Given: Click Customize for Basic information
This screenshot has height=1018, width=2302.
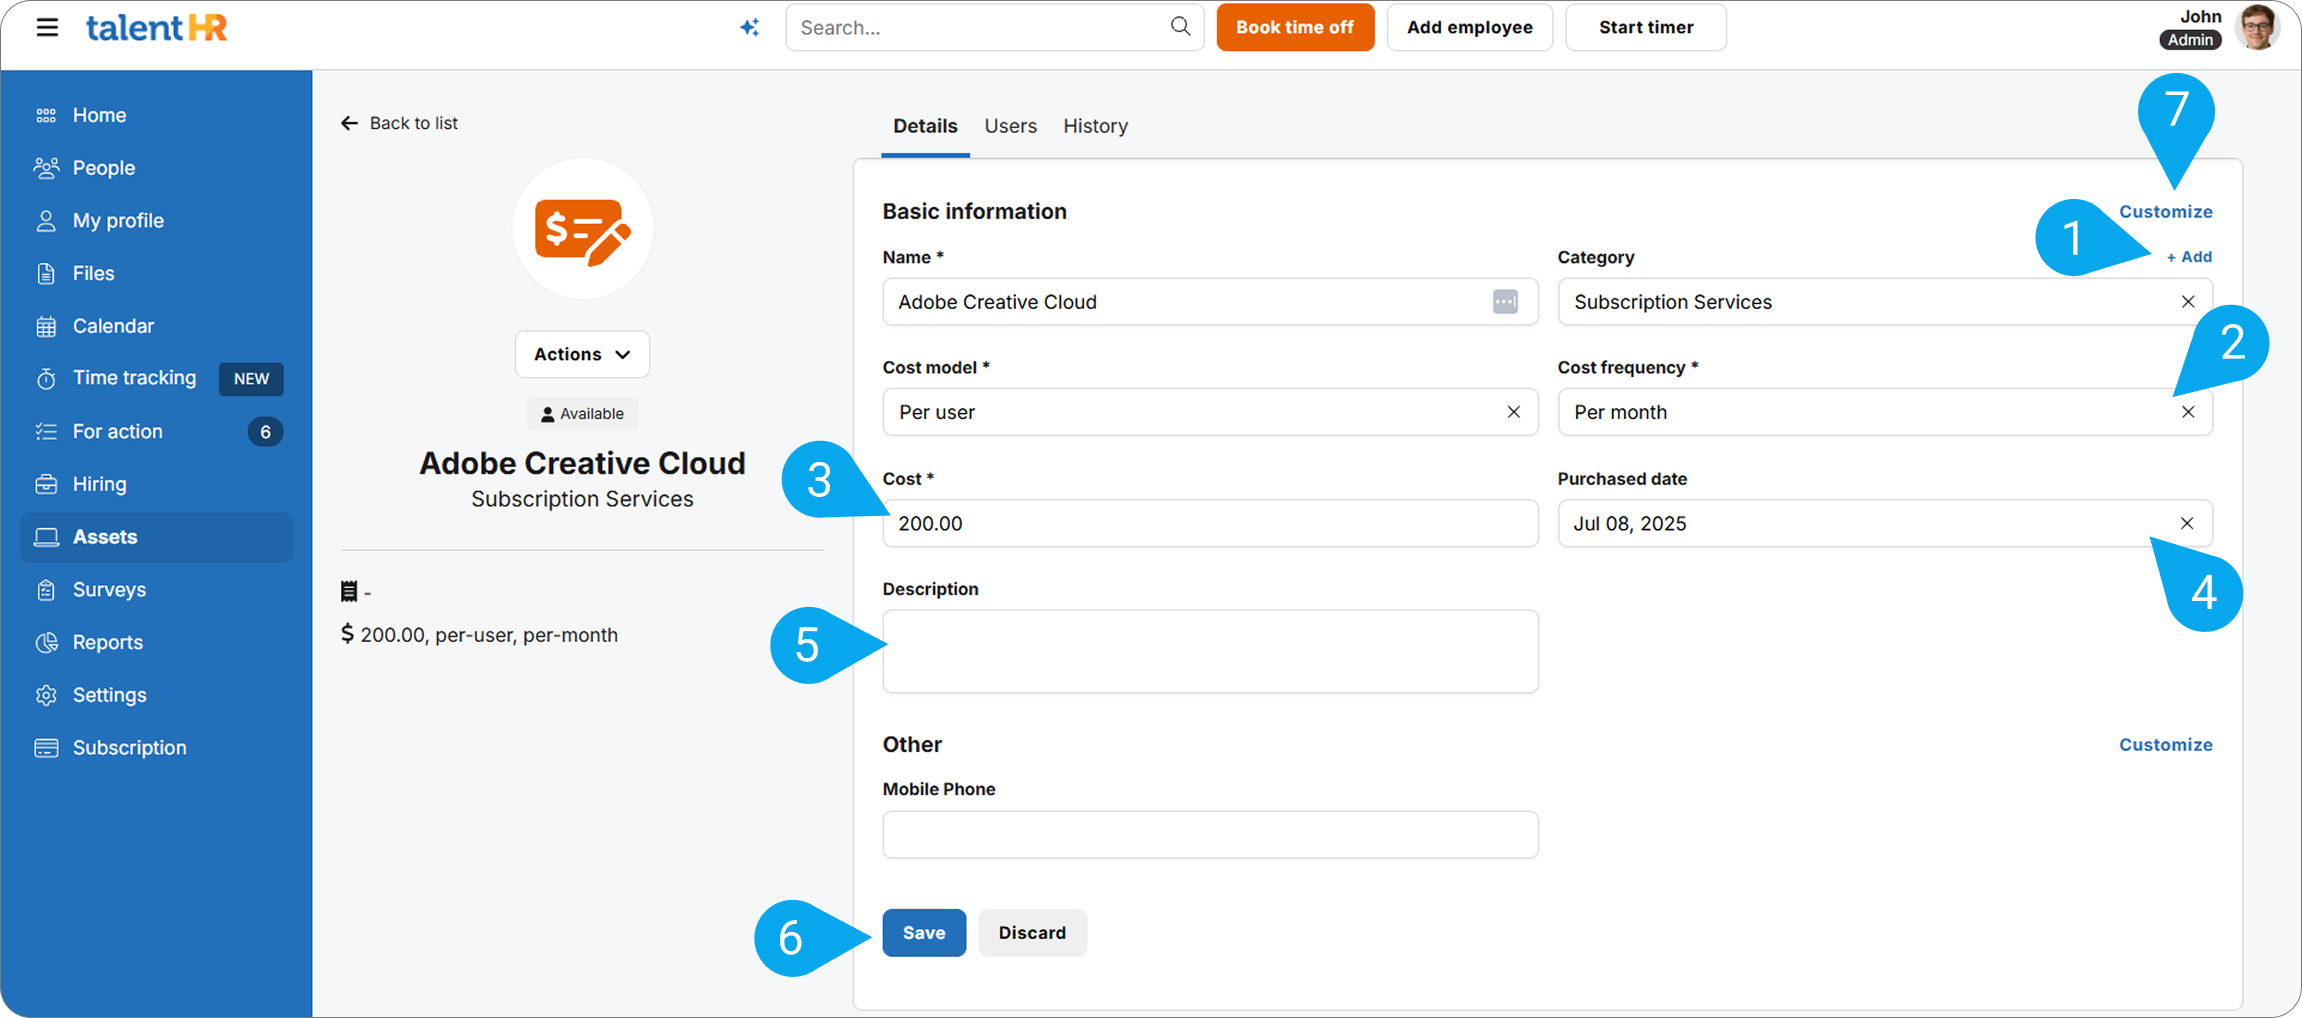Looking at the screenshot, I should tap(2165, 211).
